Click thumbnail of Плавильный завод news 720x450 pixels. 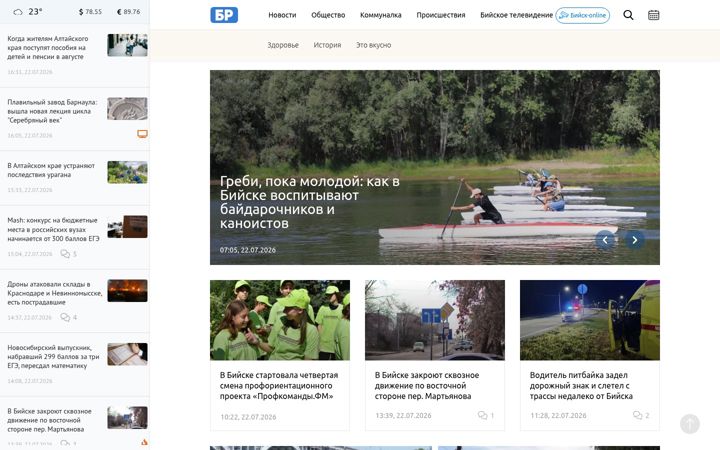pyautogui.click(x=127, y=108)
